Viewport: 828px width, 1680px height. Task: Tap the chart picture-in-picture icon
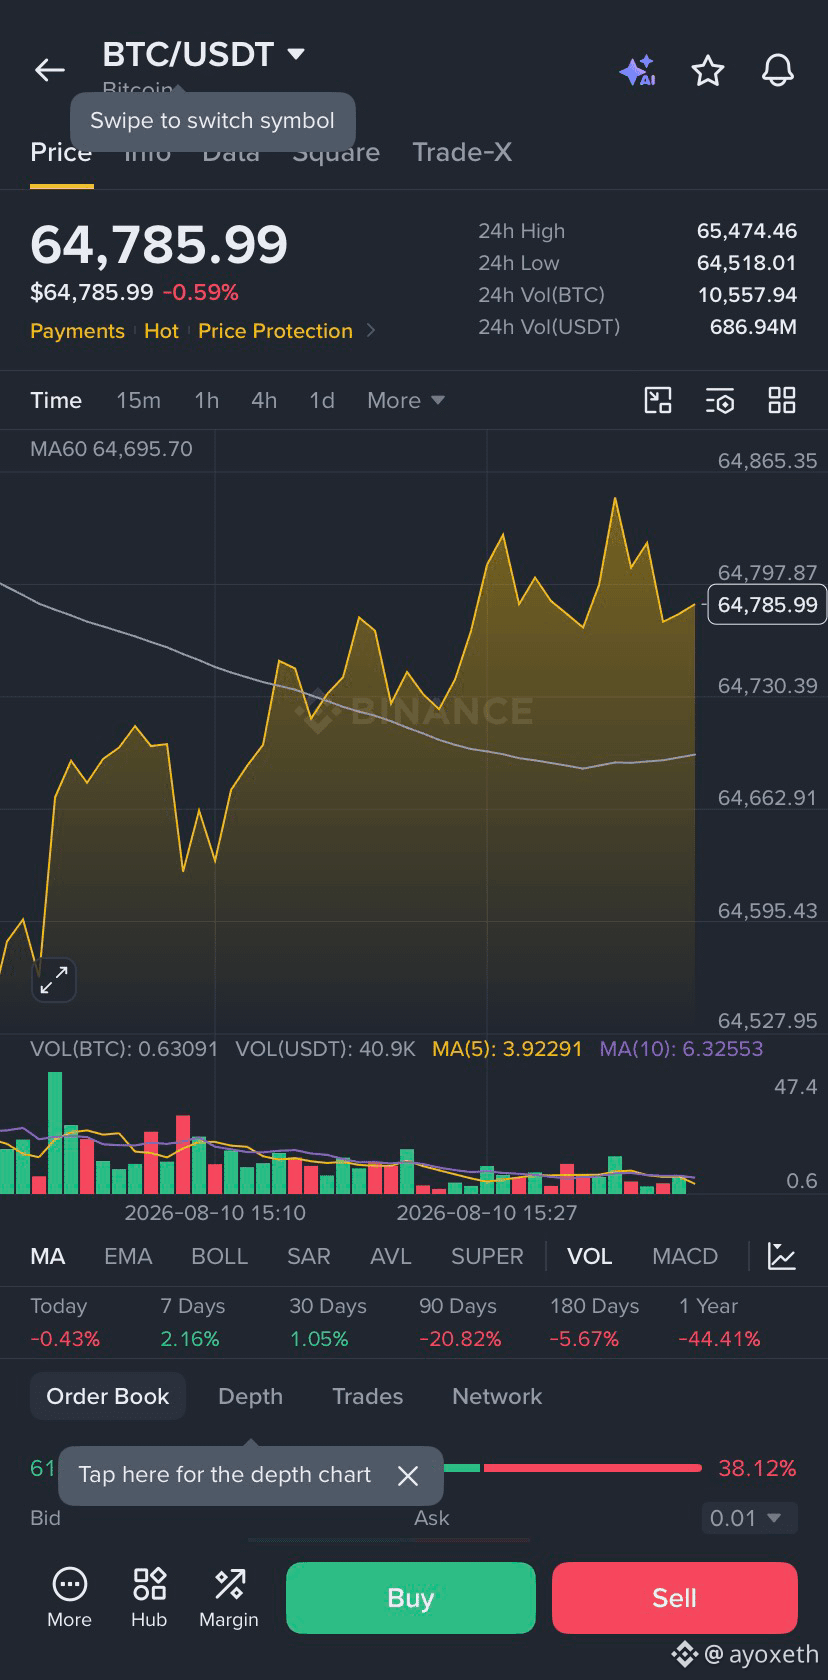pos(658,401)
